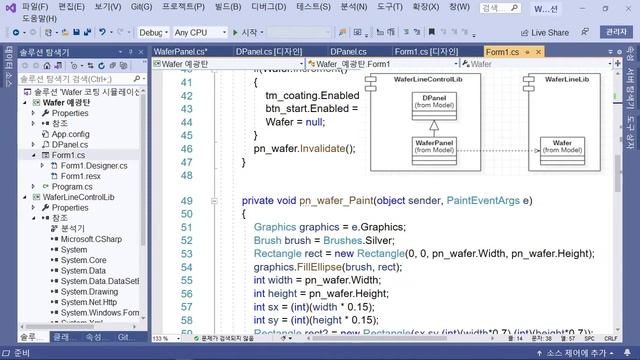640x360 pixels.
Task: Open the Wafer 예광탄 project scope dropdown
Action: 229,64
